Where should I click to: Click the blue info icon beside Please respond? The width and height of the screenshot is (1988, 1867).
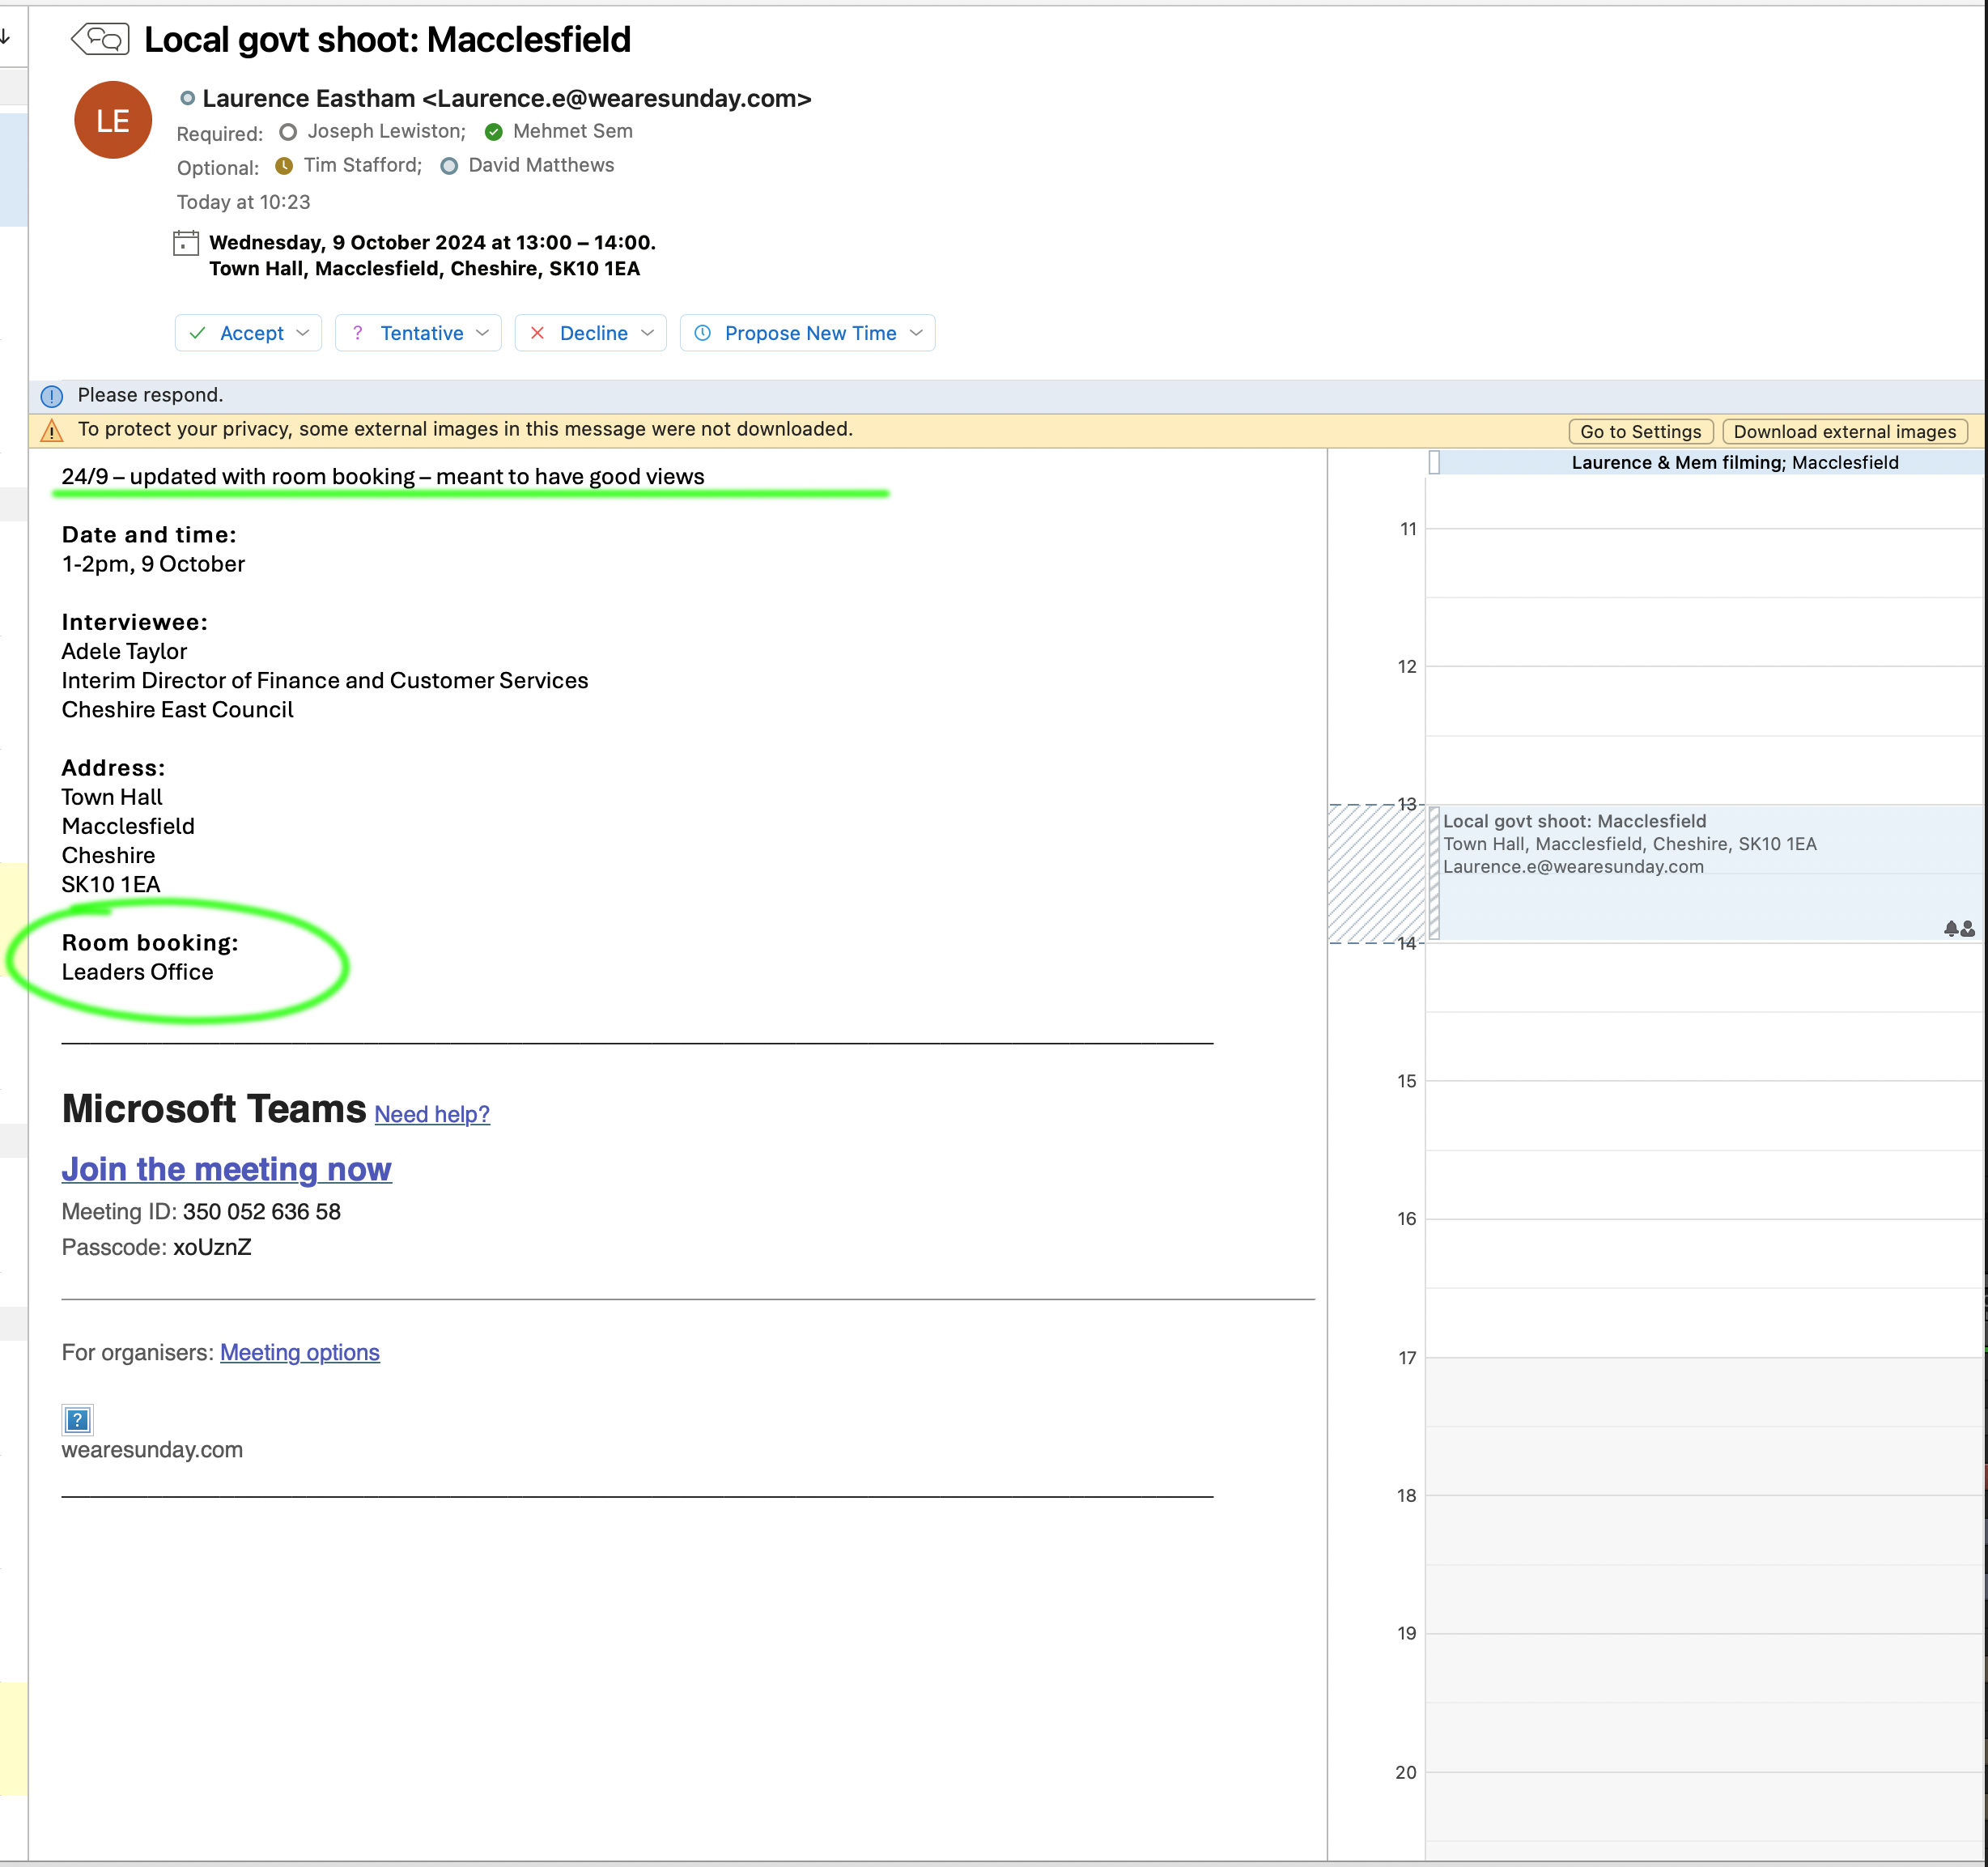click(52, 396)
